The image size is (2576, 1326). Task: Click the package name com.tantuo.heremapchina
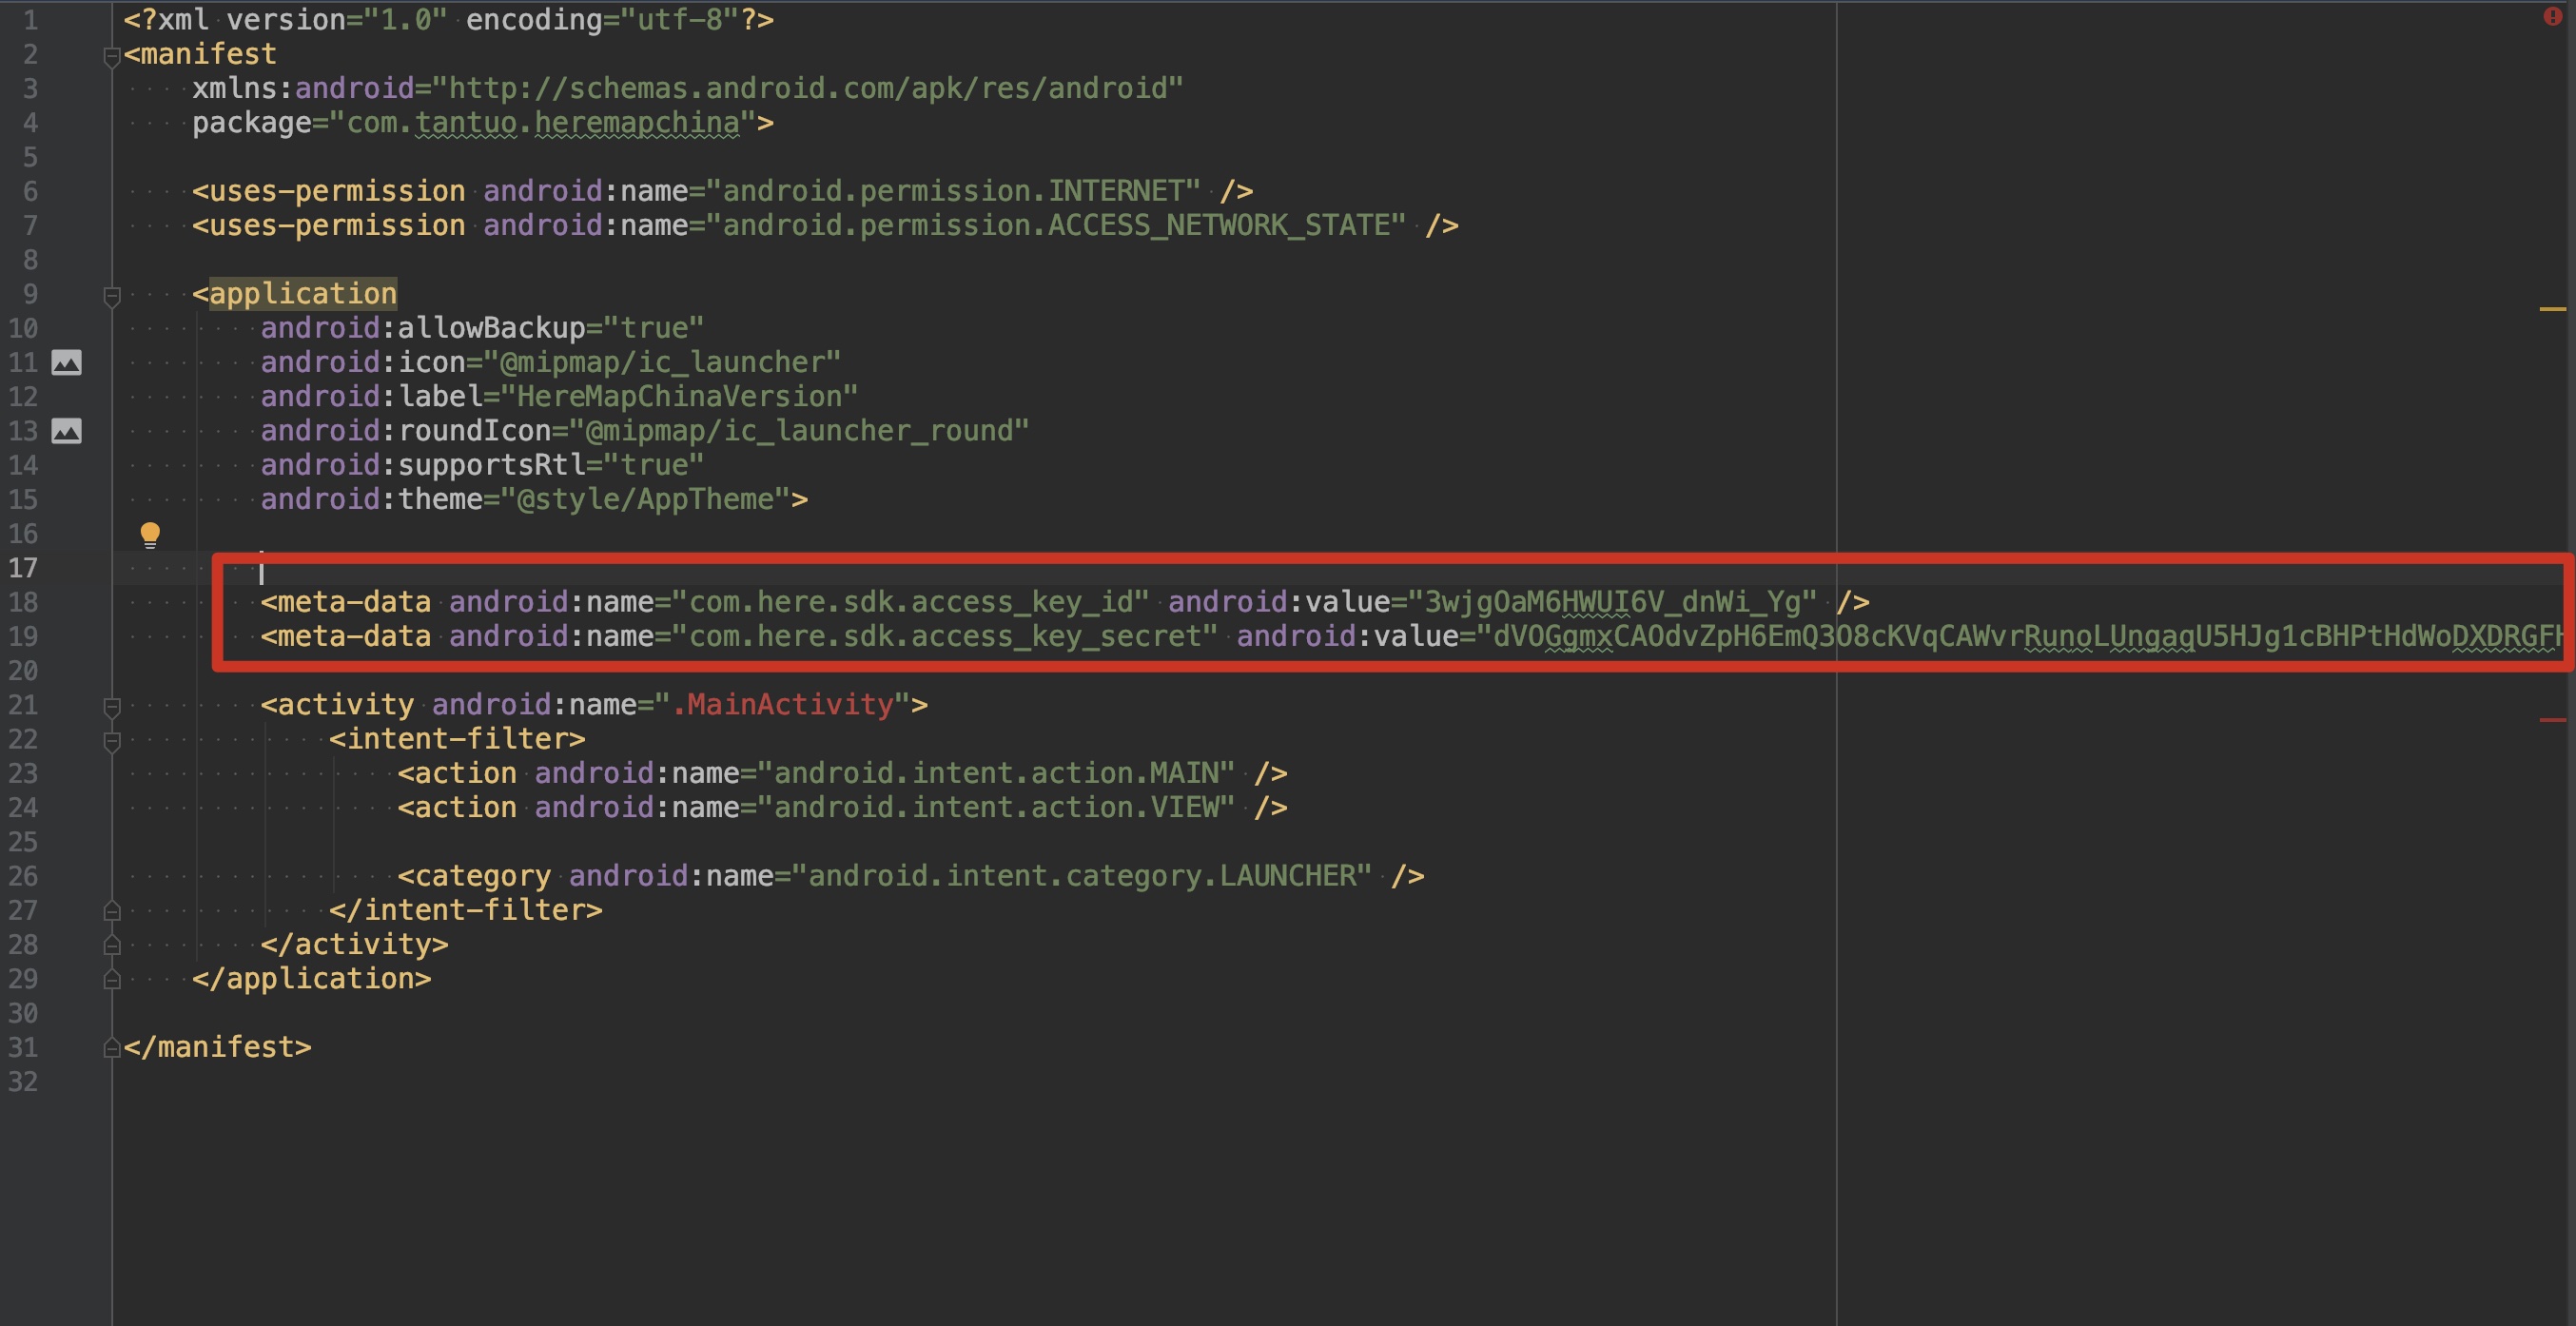click(x=544, y=123)
